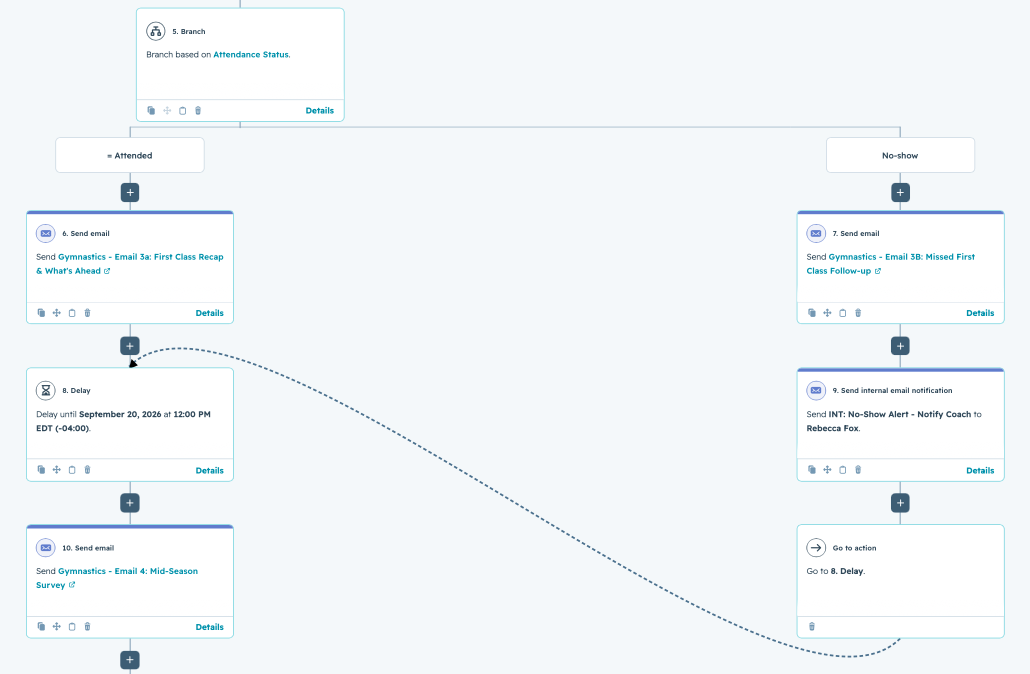Open Email 4 Mid-Season Survey link
Screen dimensions: 1030x674
[117, 578]
